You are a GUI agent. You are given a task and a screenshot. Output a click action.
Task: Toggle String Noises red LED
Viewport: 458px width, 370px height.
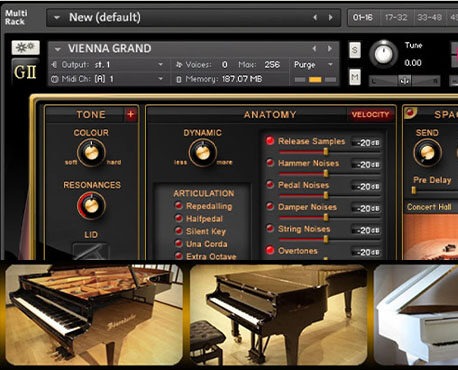[270, 228]
